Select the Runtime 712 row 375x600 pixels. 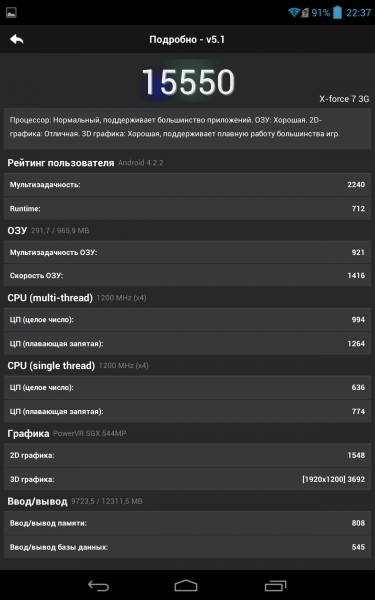tap(188, 209)
